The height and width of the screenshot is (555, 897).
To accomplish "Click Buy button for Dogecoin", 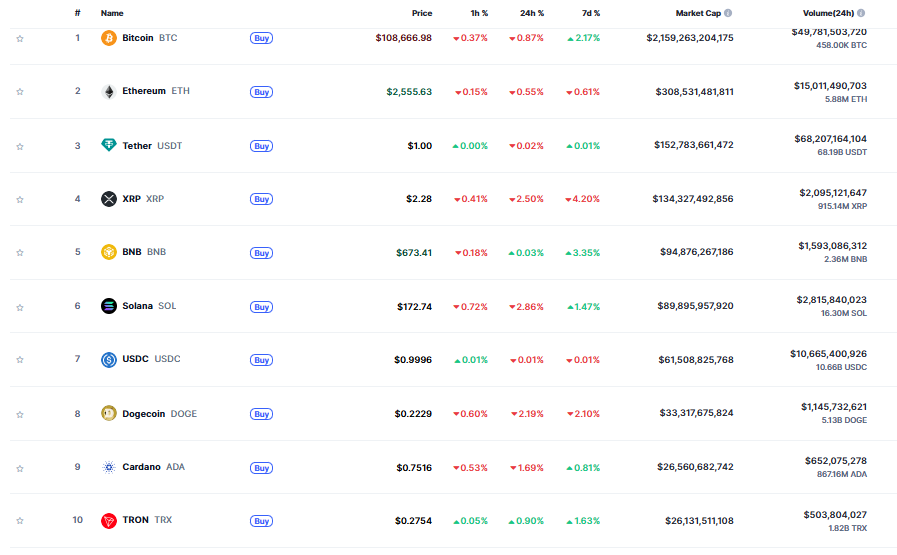I will coord(261,414).
